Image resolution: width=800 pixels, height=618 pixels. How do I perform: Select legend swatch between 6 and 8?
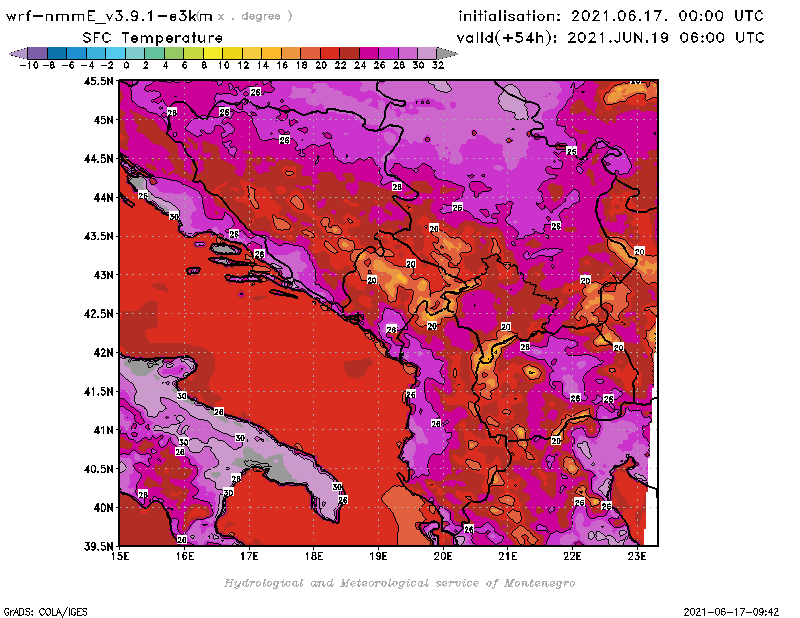click(x=193, y=53)
